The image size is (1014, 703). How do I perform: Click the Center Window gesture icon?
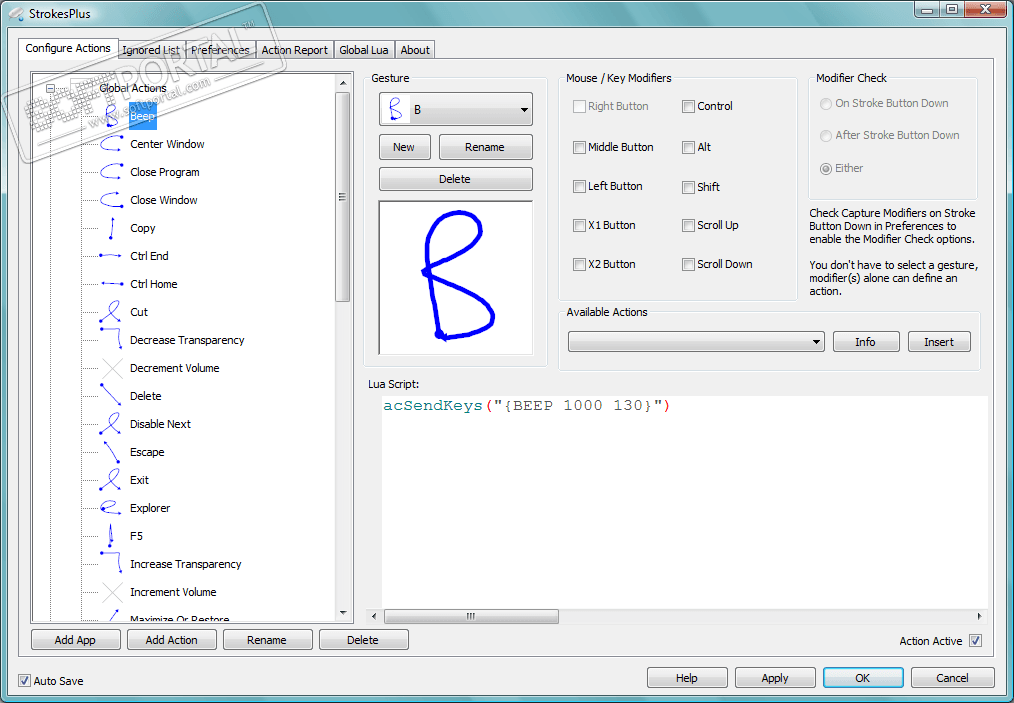point(111,144)
